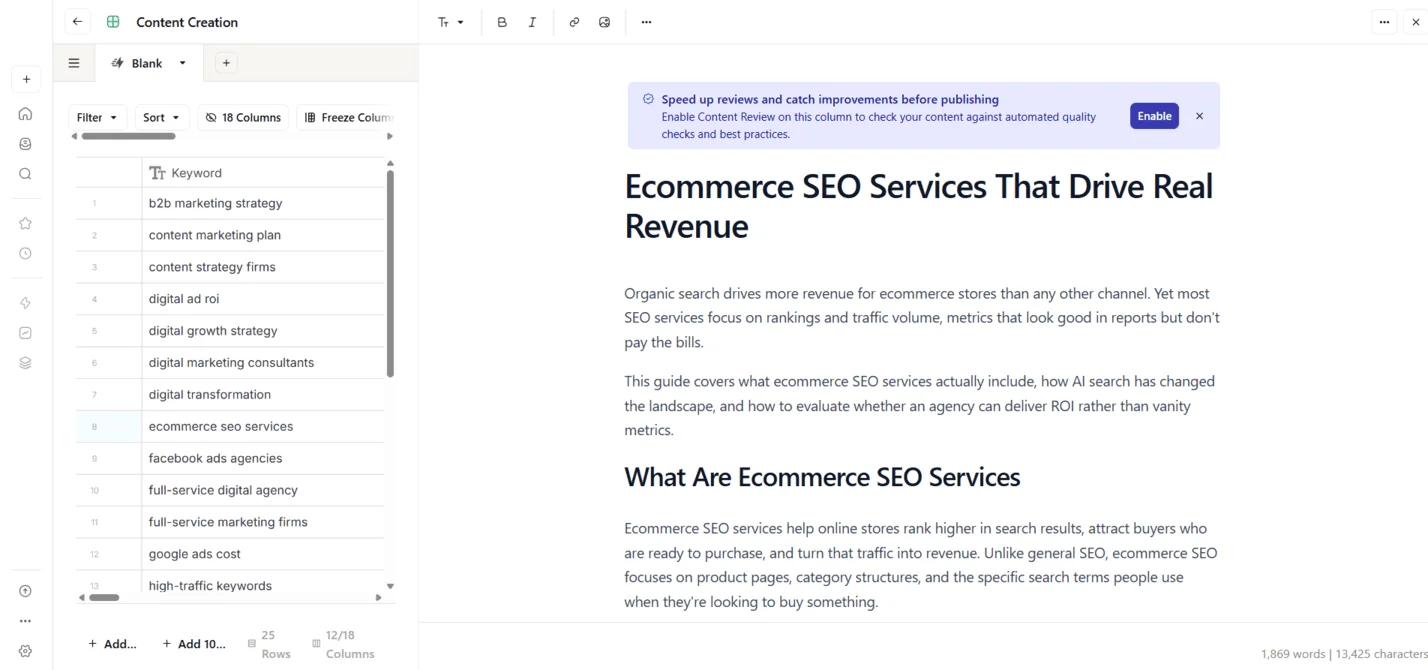Open the stacked layers icon in sidebar
Viewport: 1428px width, 670px height.
tap(26, 363)
